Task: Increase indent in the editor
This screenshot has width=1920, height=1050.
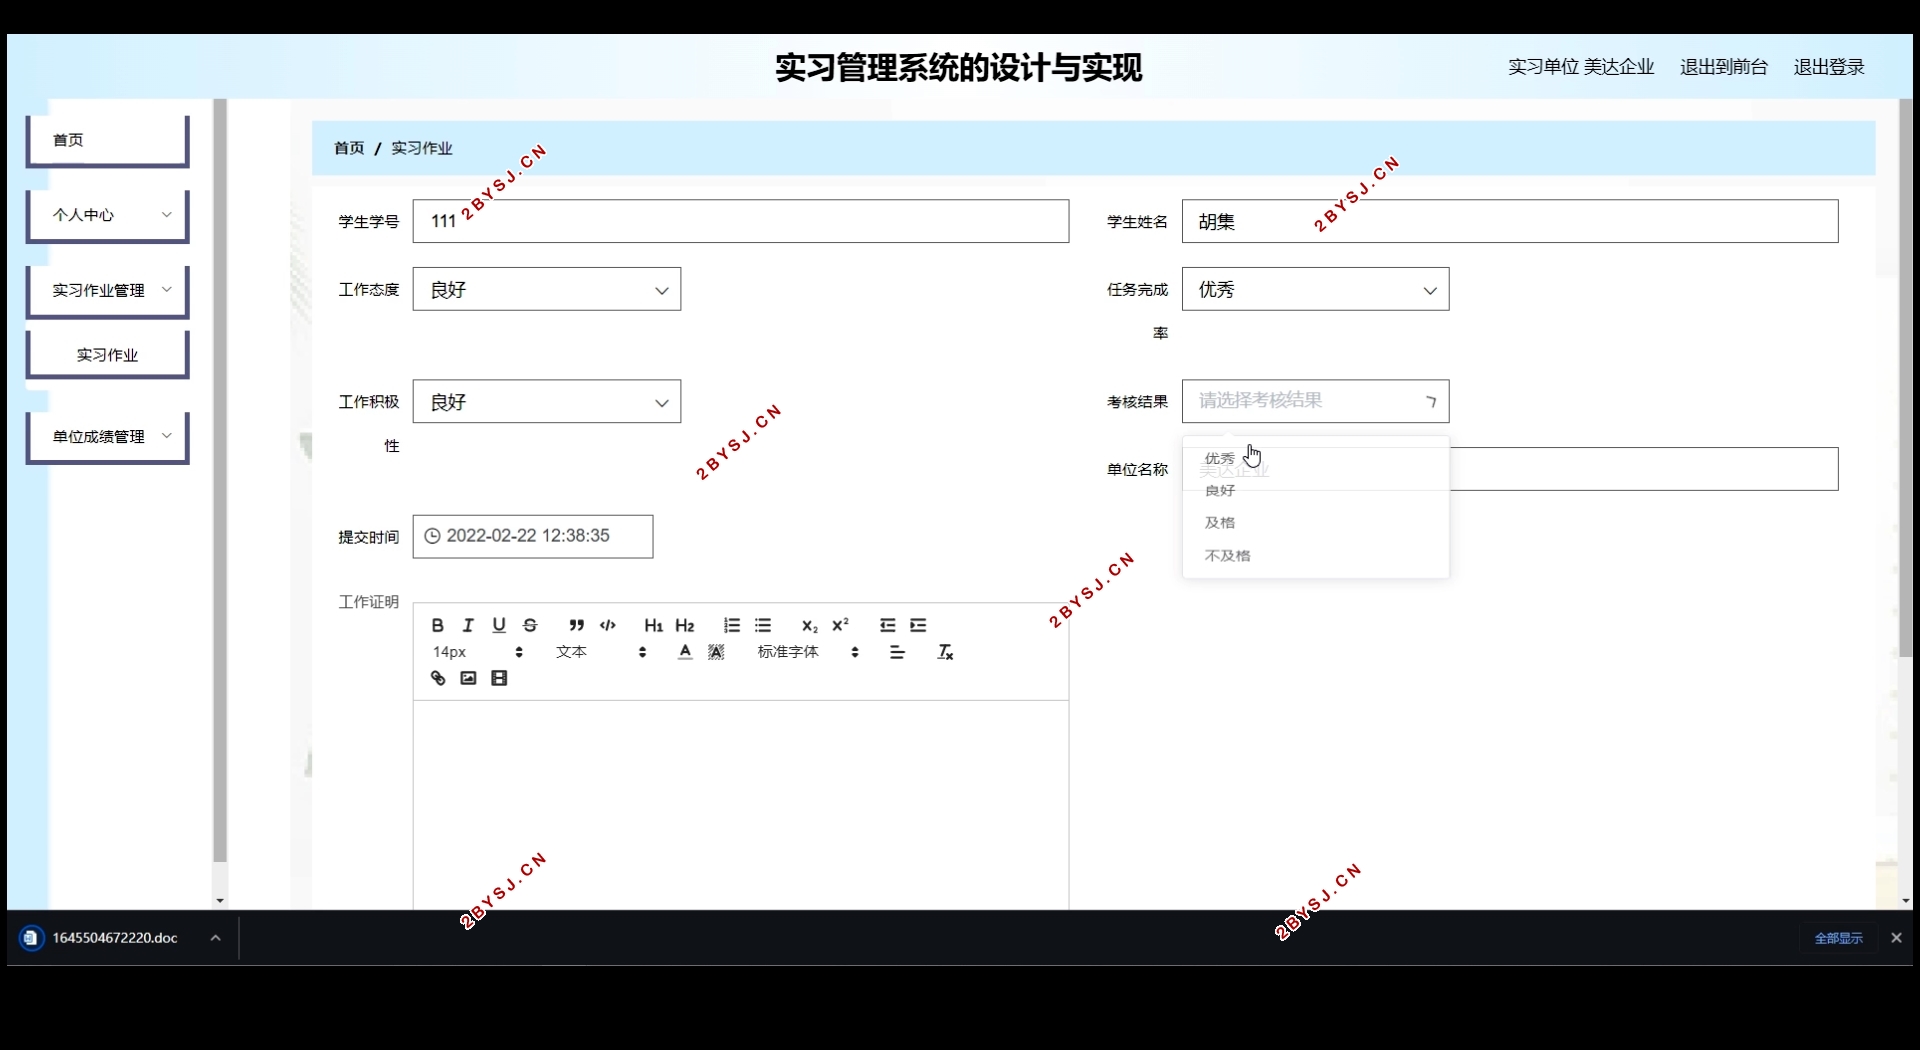Action: coord(918,625)
